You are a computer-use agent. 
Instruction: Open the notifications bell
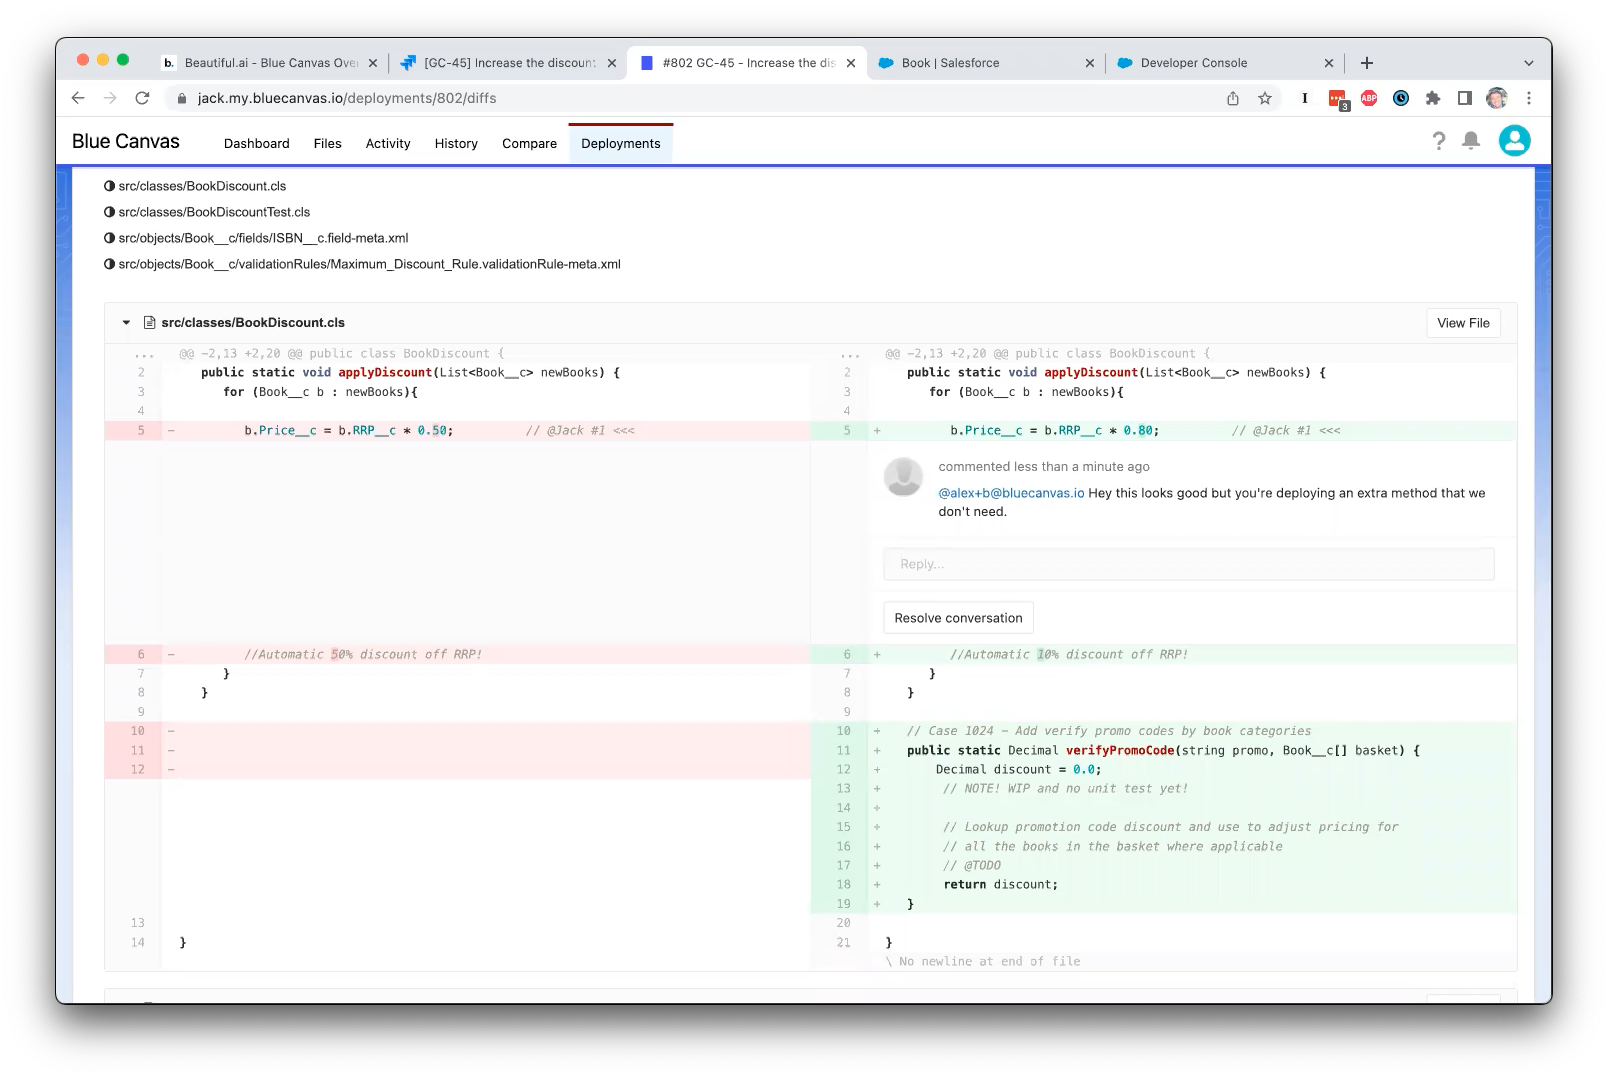click(x=1471, y=141)
